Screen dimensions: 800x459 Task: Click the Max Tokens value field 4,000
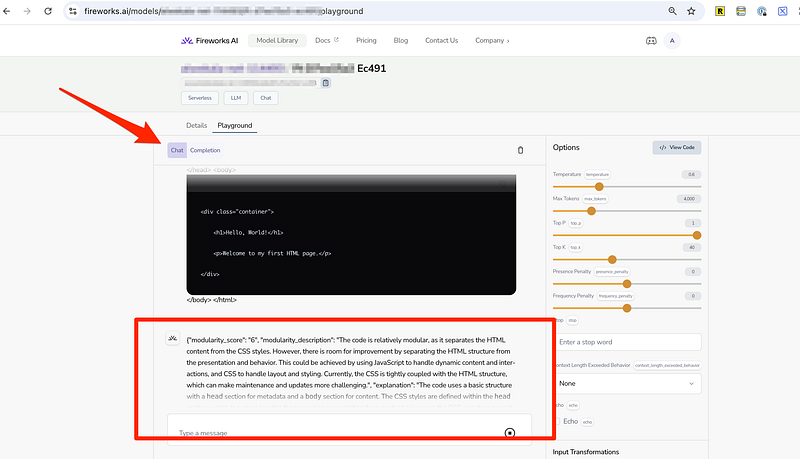689,198
